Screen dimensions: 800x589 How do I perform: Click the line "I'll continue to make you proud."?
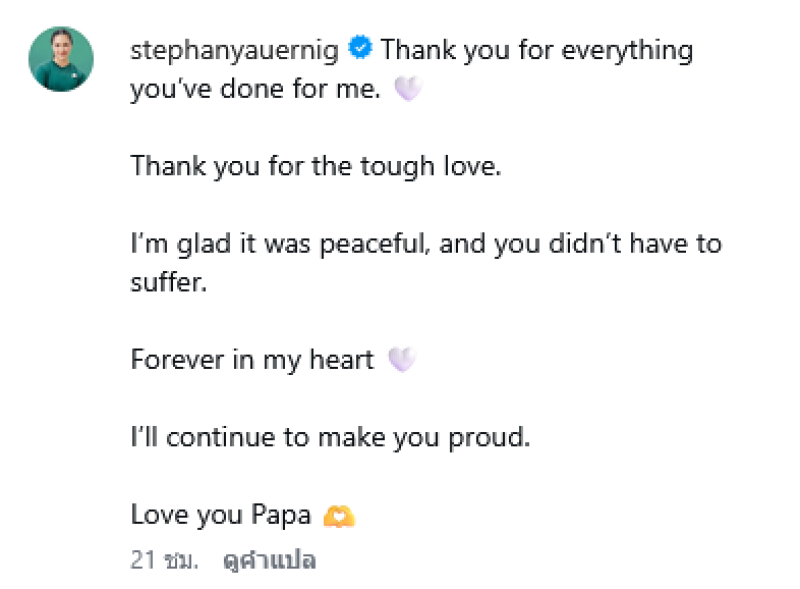[330, 437]
